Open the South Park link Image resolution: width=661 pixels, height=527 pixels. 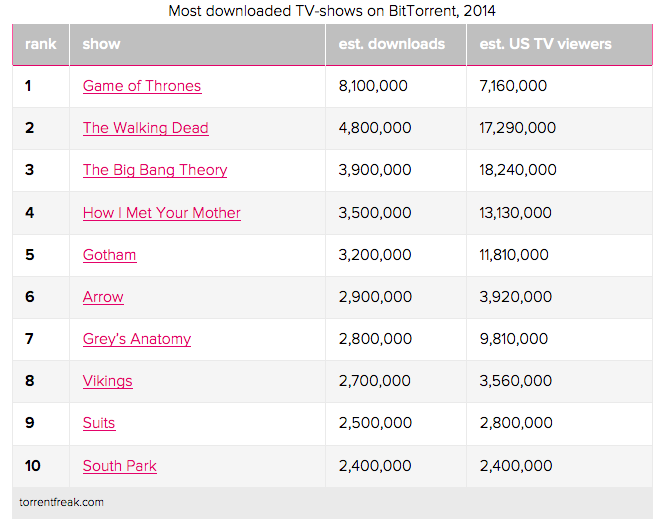point(119,466)
